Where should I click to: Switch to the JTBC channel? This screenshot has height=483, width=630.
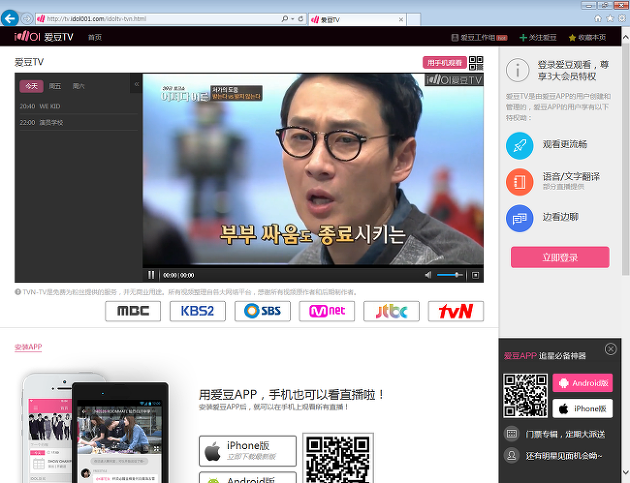[391, 311]
